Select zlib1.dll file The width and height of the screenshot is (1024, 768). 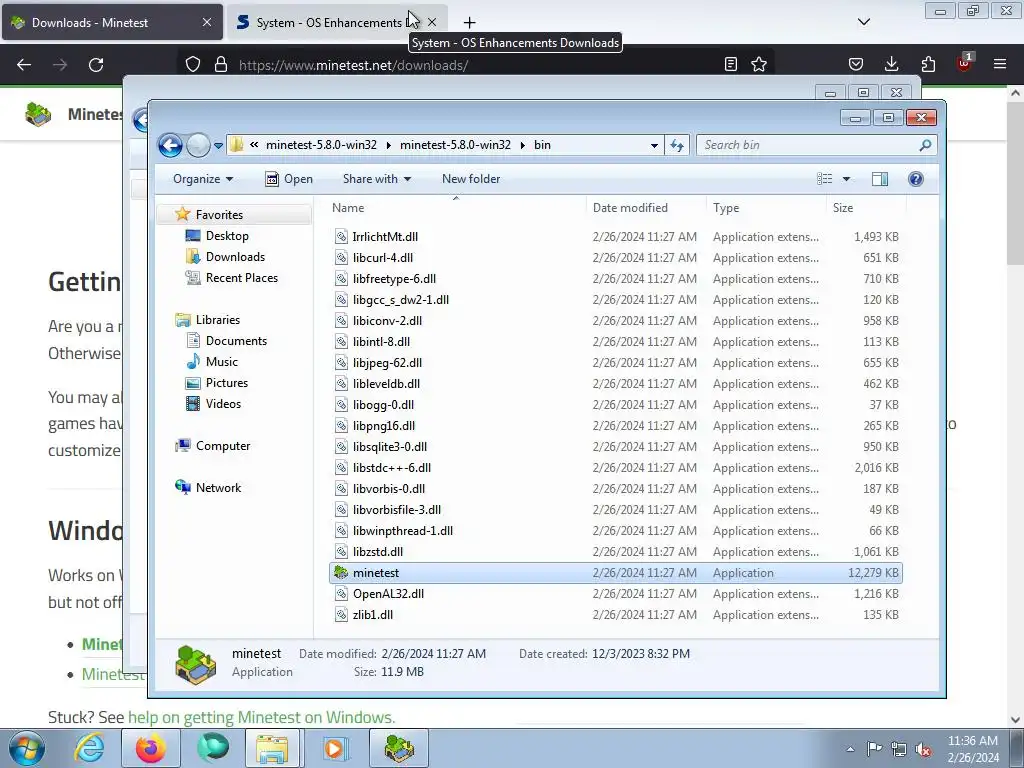pyautogui.click(x=616, y=615)
